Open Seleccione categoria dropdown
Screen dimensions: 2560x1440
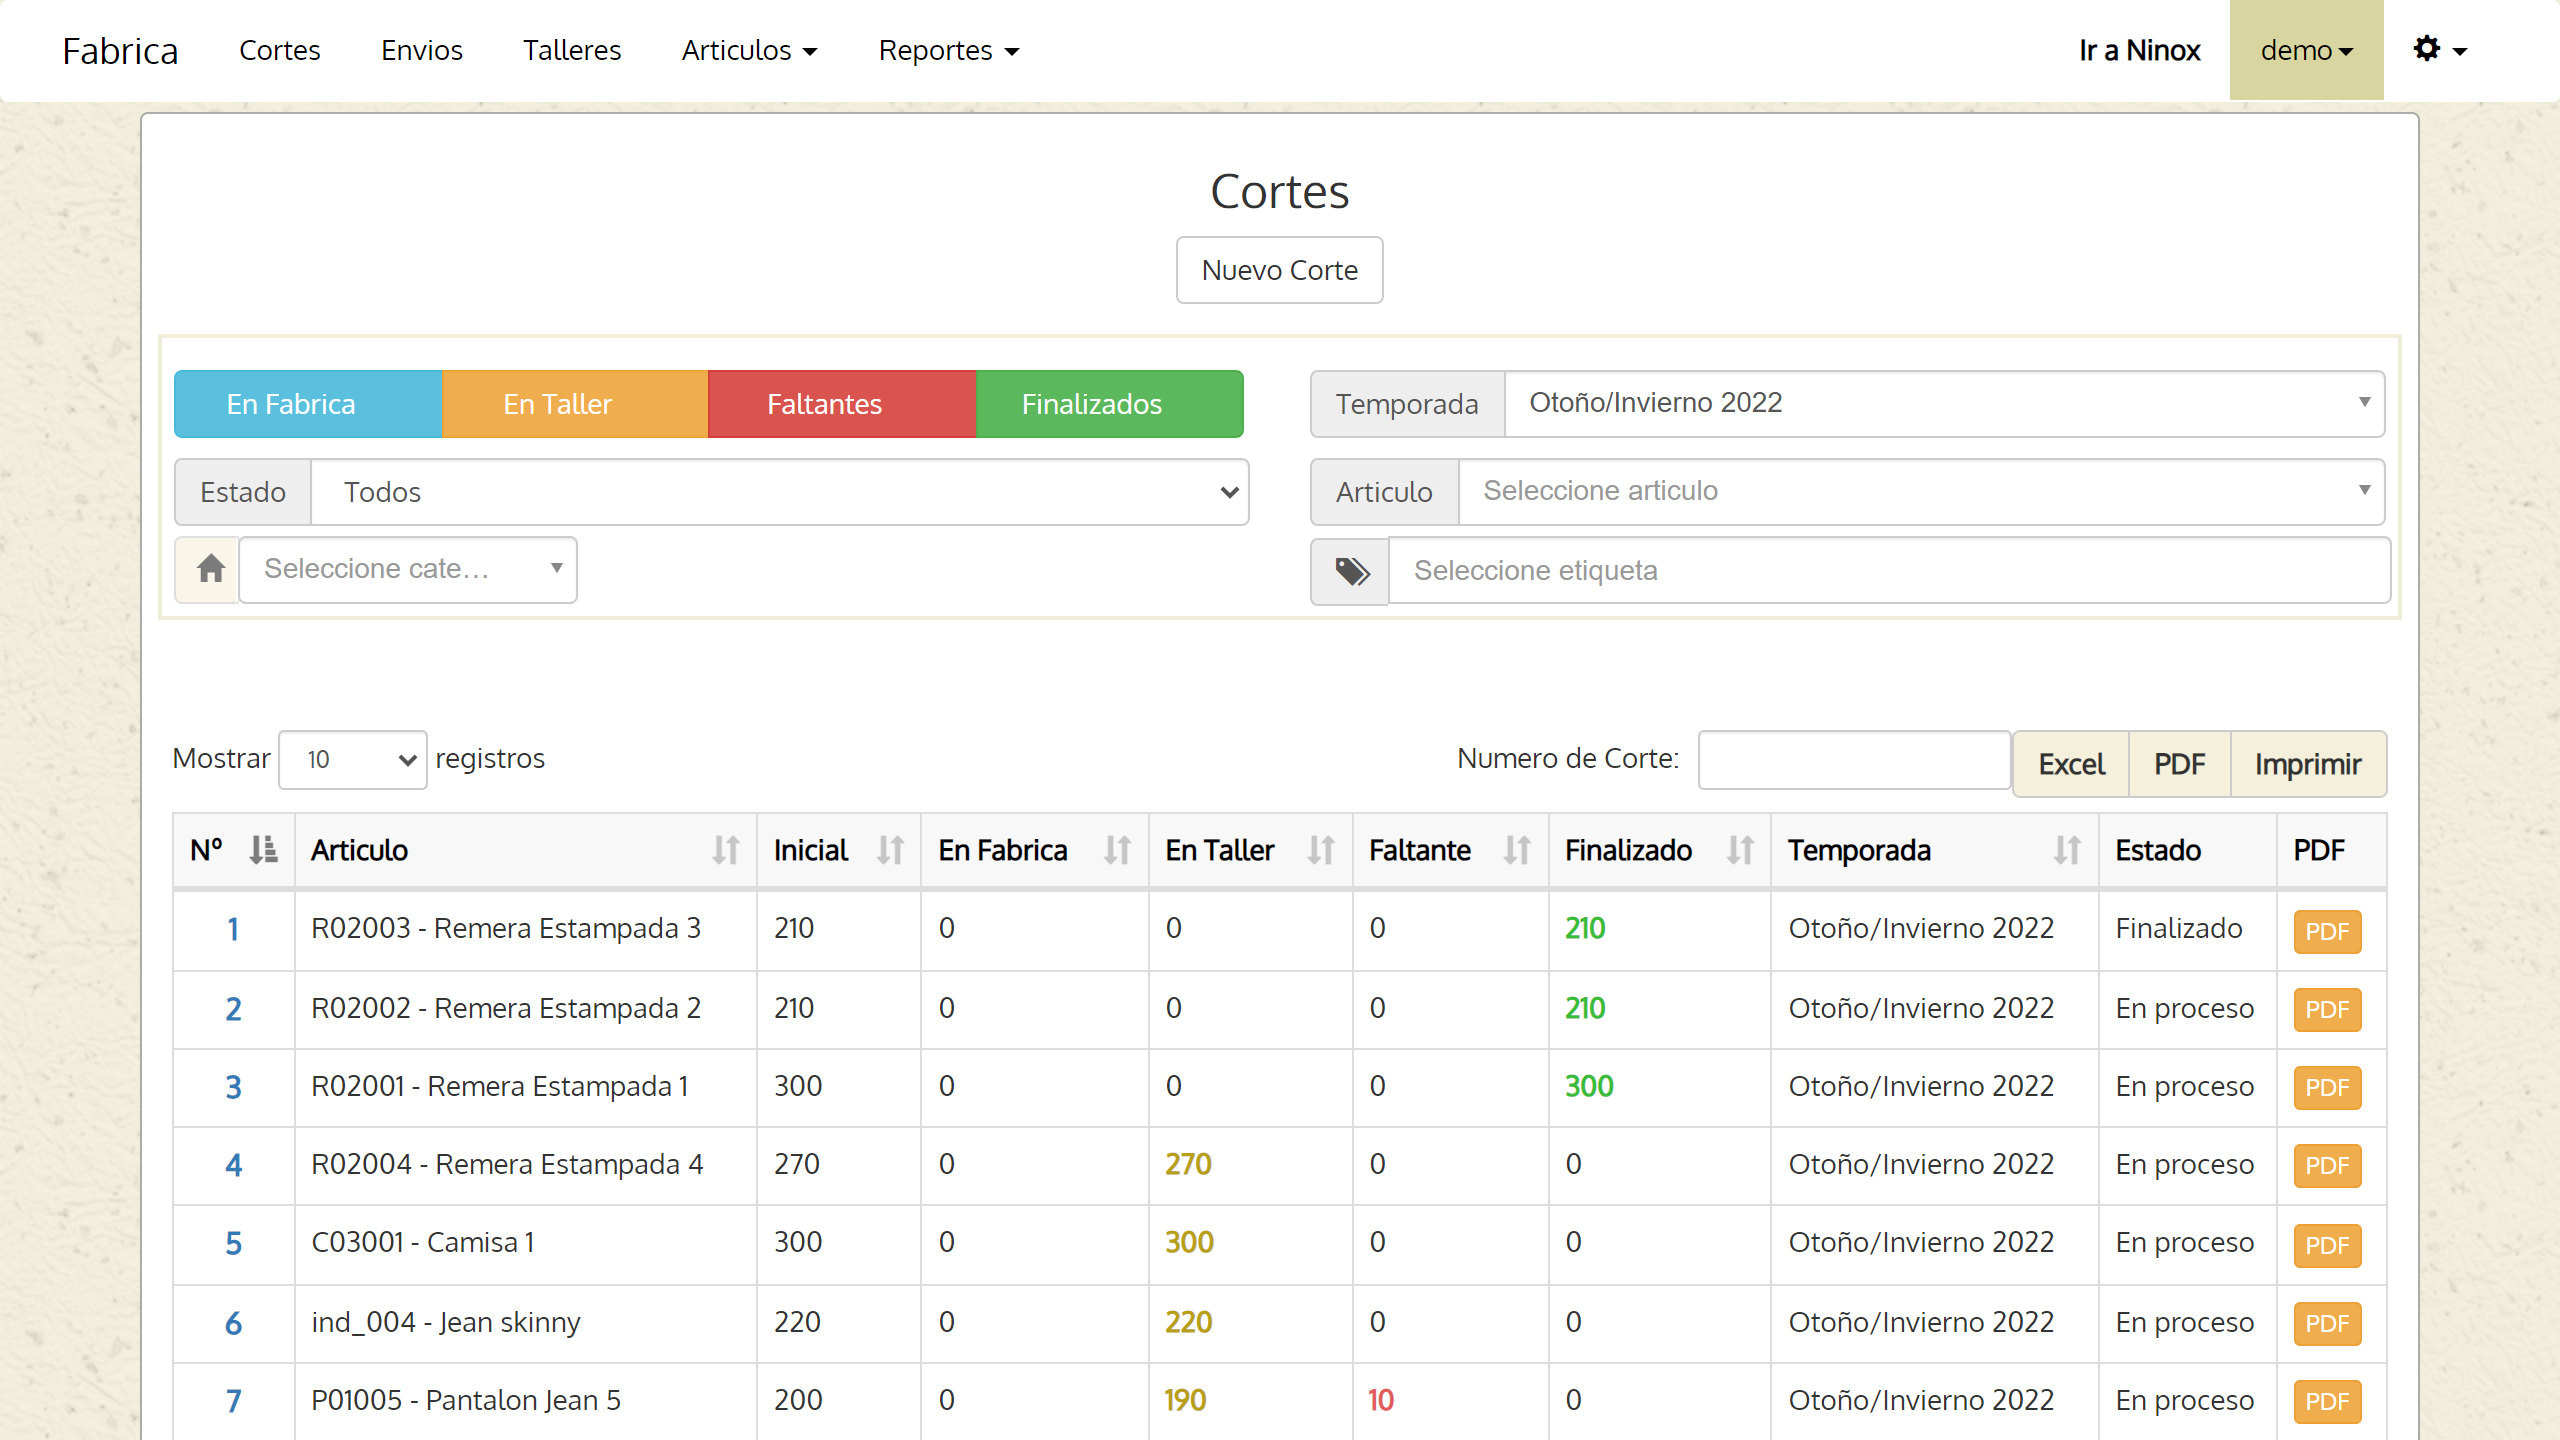(408, 569)
